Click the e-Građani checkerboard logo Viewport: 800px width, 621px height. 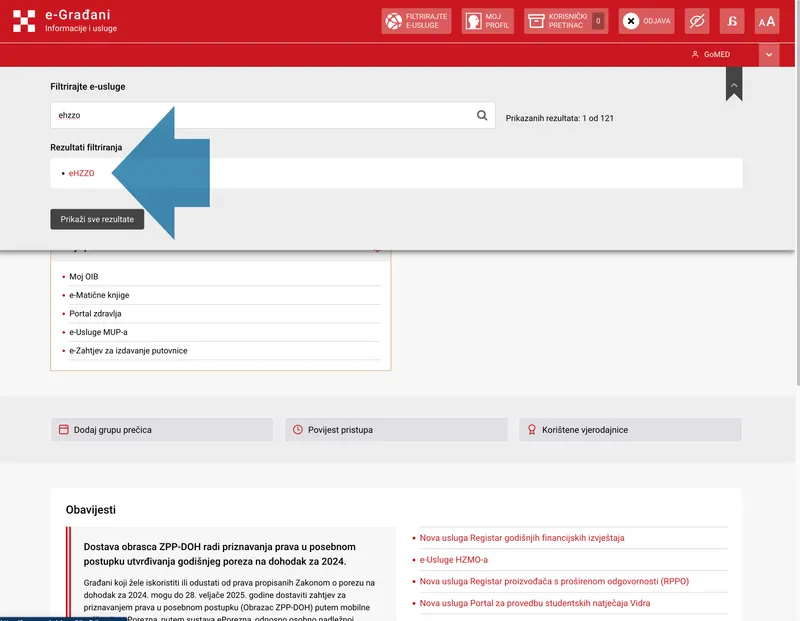[24, 21]
